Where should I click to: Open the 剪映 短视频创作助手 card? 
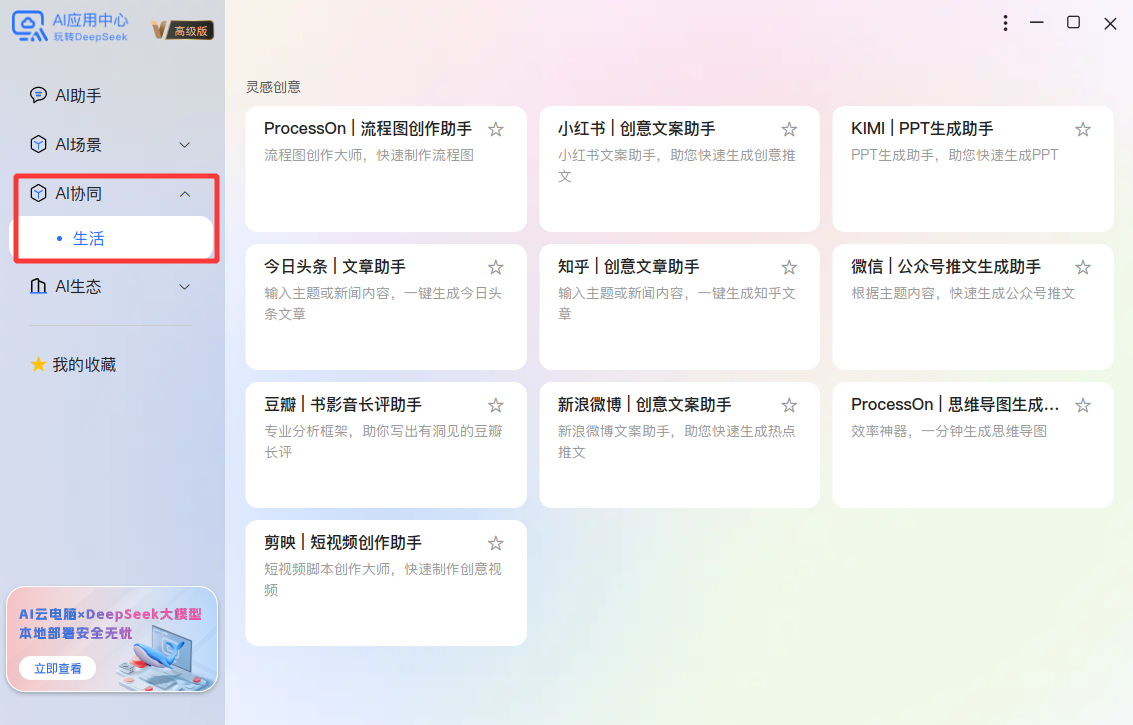pos(386,583)
